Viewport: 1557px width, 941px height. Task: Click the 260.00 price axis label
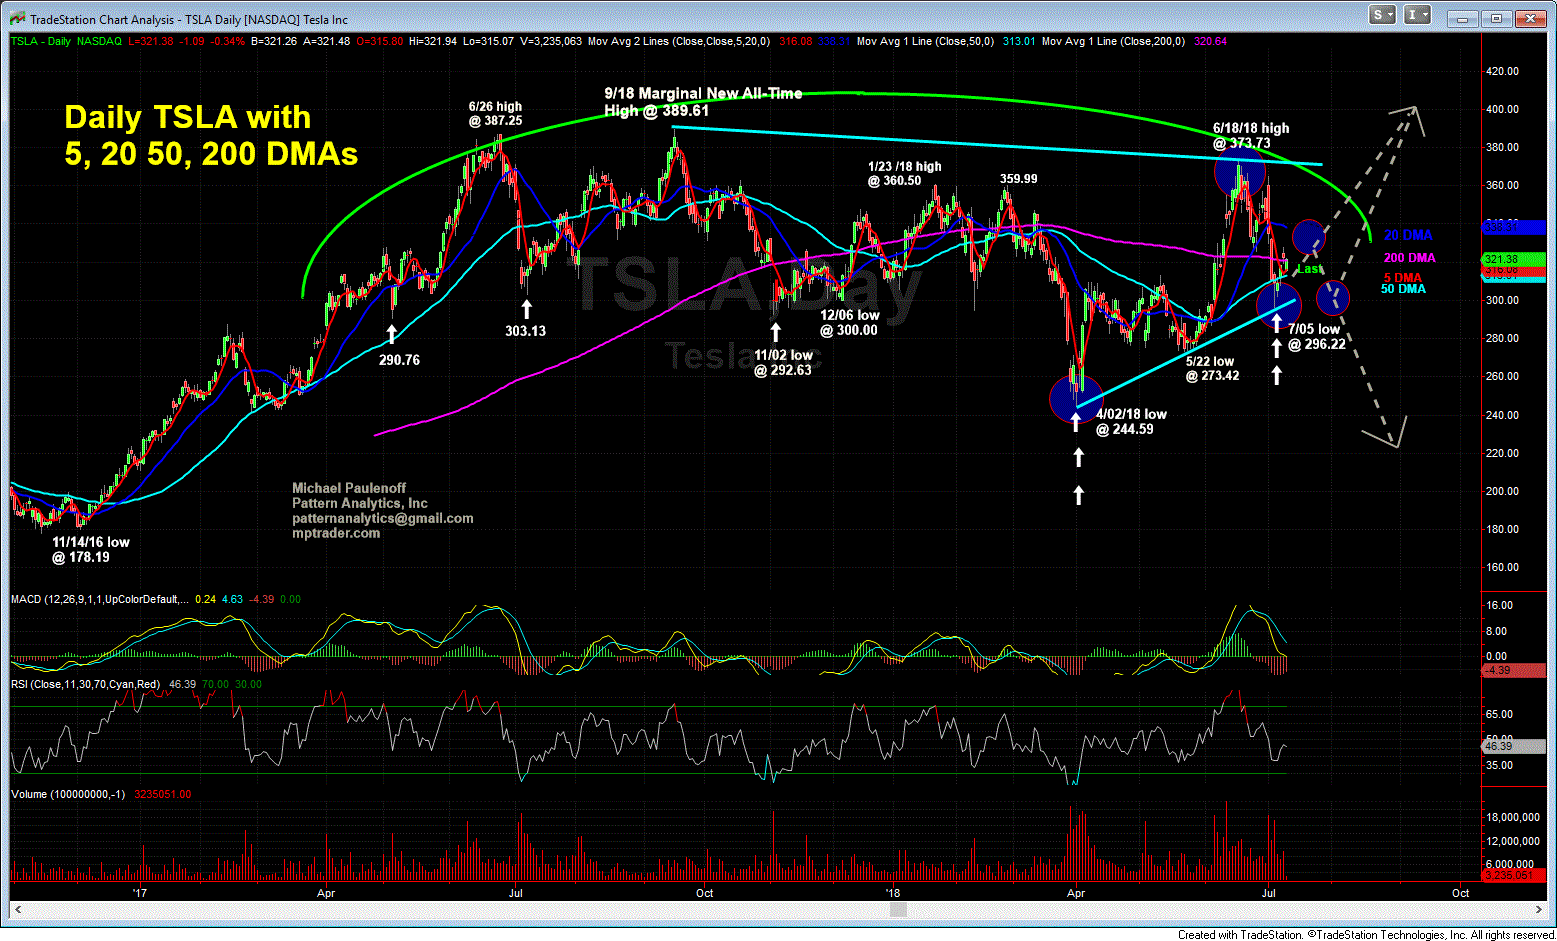click(x=1502, y=376)
